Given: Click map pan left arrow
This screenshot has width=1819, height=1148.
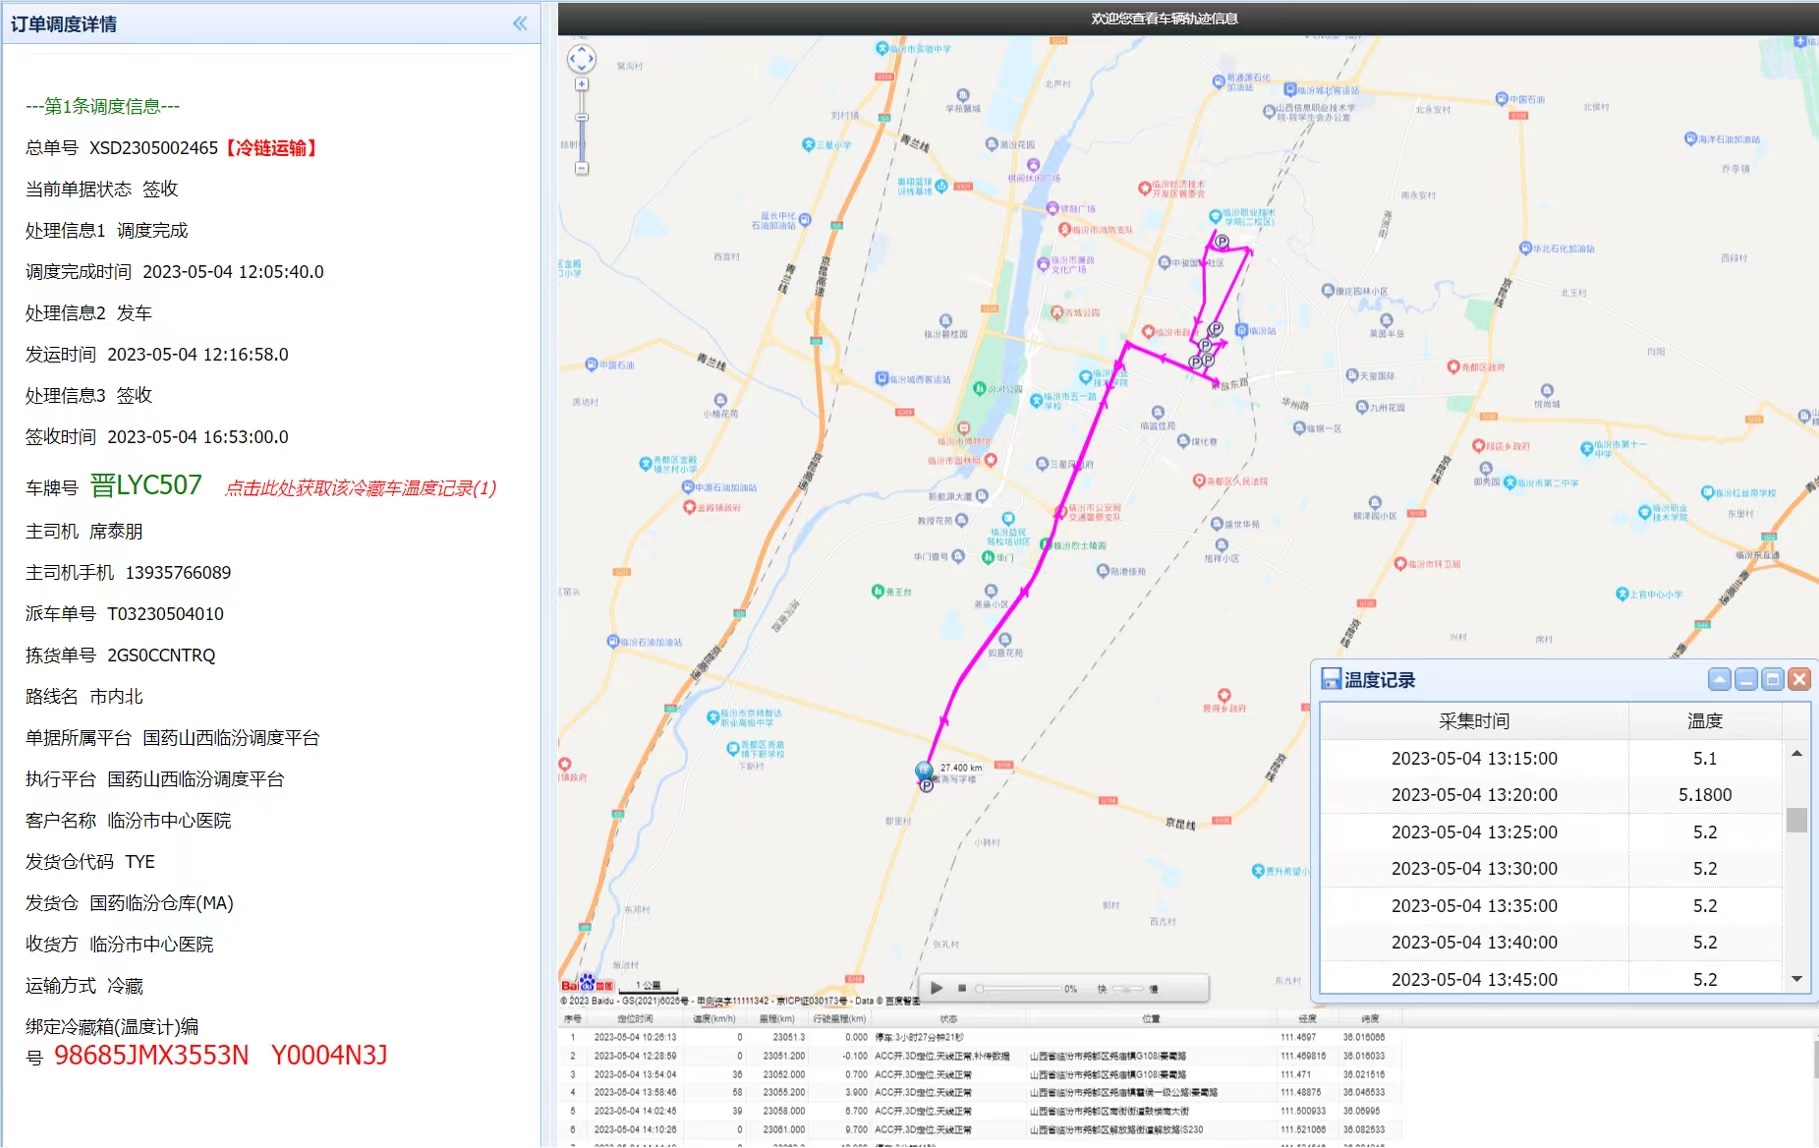Looking at the screenshot, I should tap(572, 59).
